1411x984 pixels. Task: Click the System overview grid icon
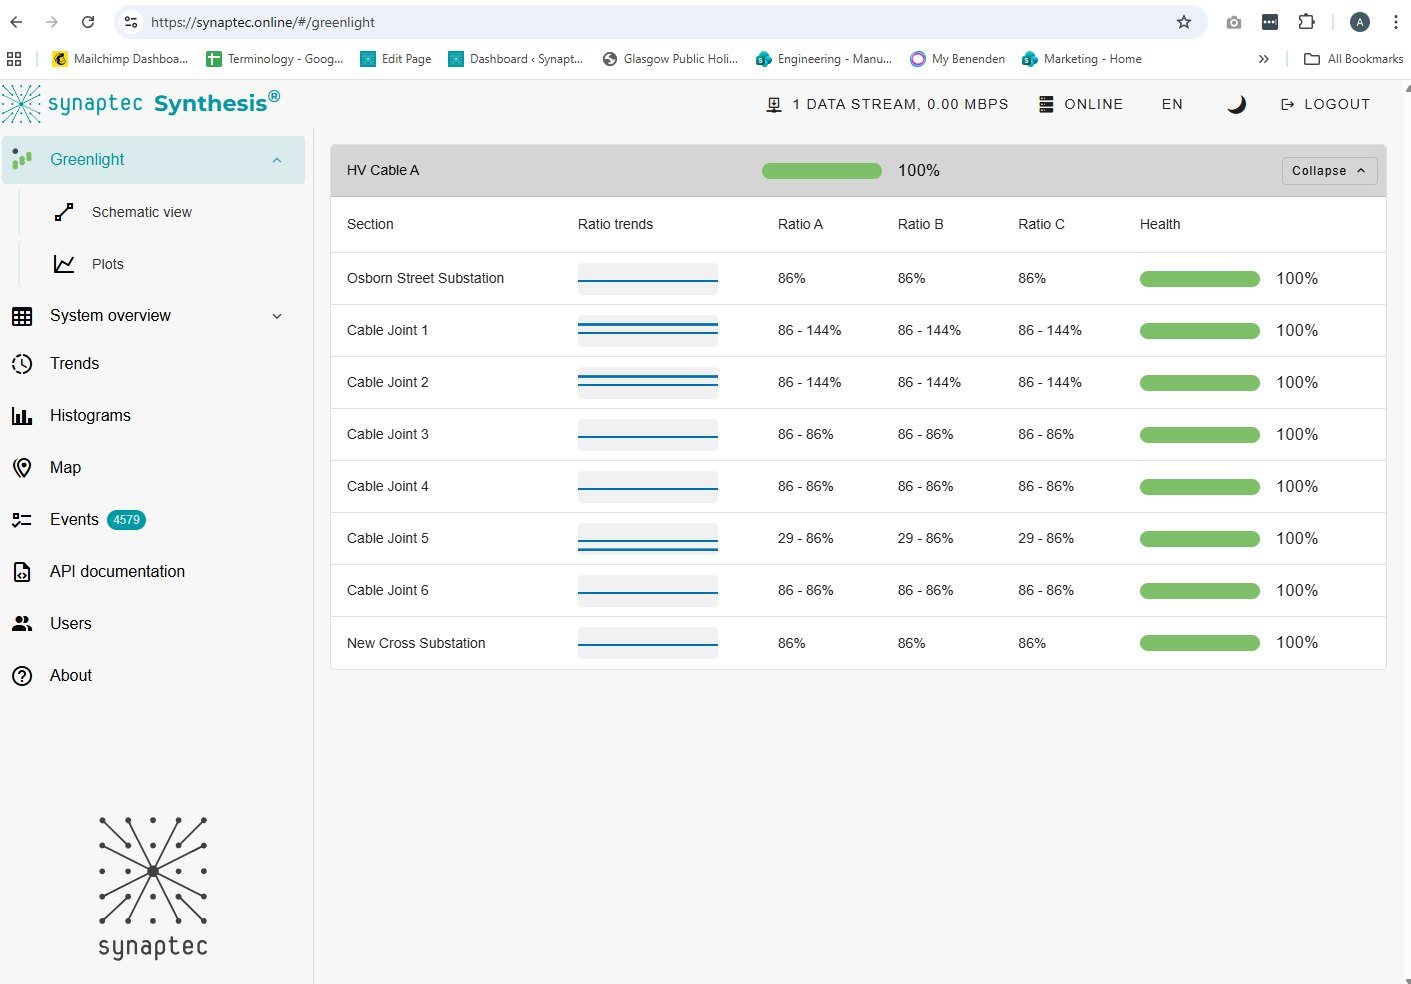click(x=22, y=316)
